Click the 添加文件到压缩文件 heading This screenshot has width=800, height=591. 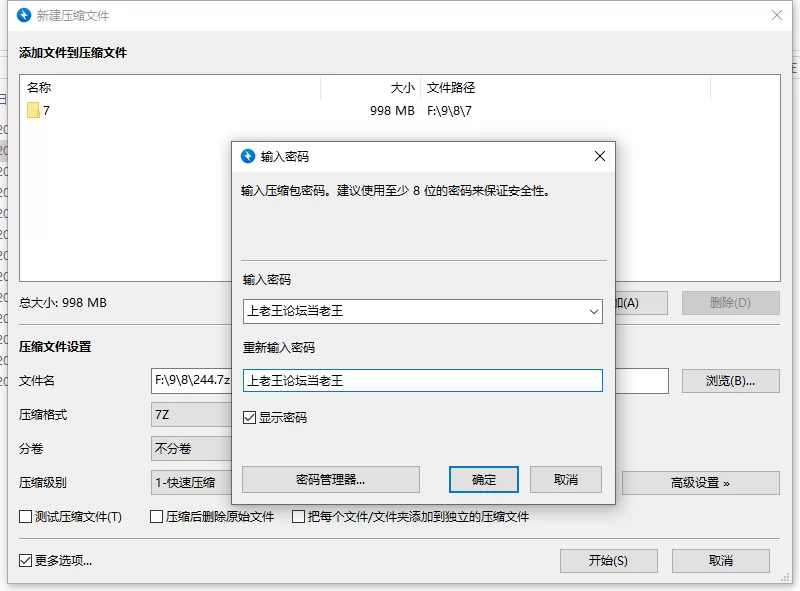click(73, 53)
